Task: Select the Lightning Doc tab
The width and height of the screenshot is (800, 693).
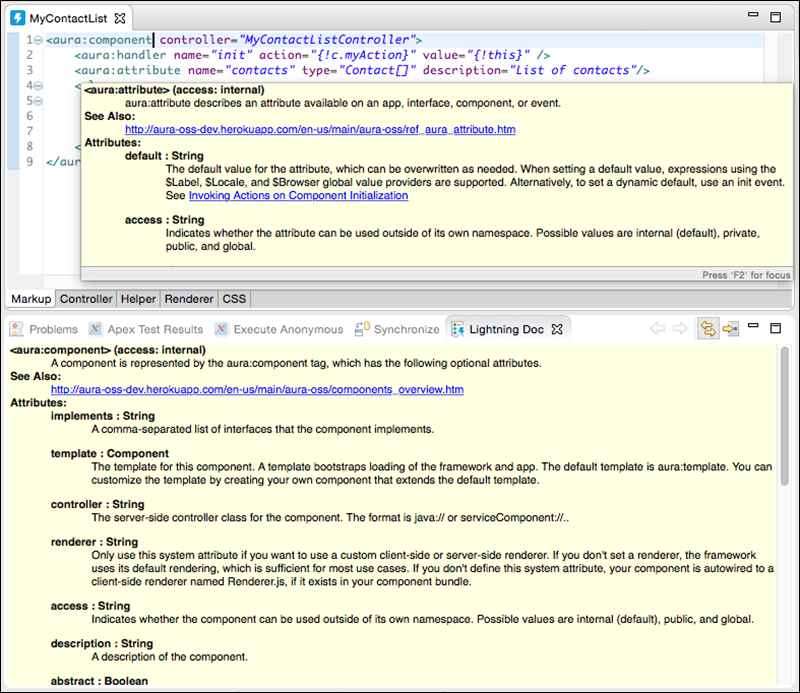Action: coord(506,330)
